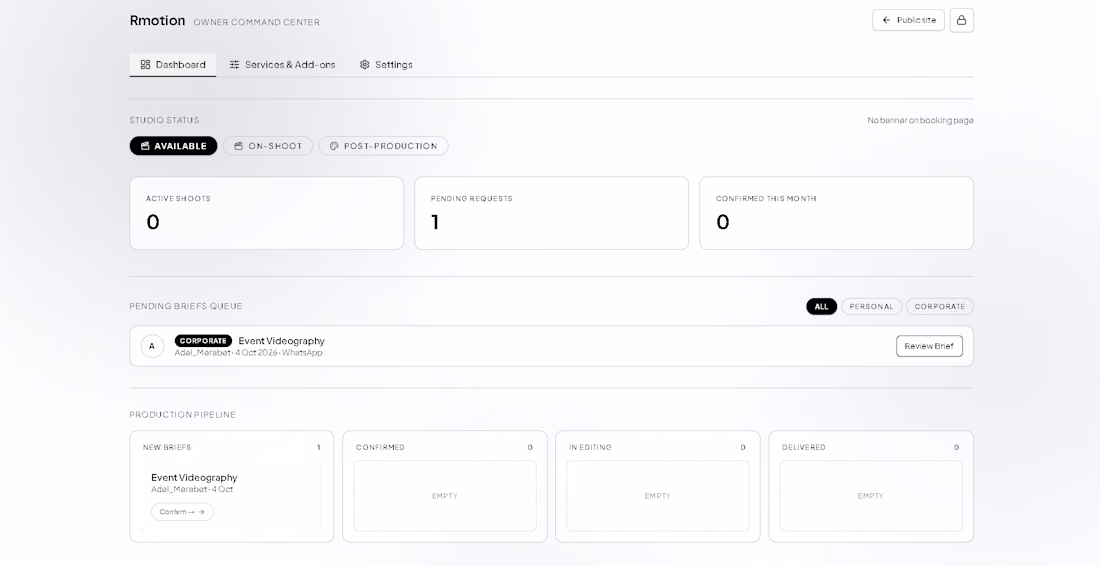Click the Event Videography title in queue

(x=281, y=341)
